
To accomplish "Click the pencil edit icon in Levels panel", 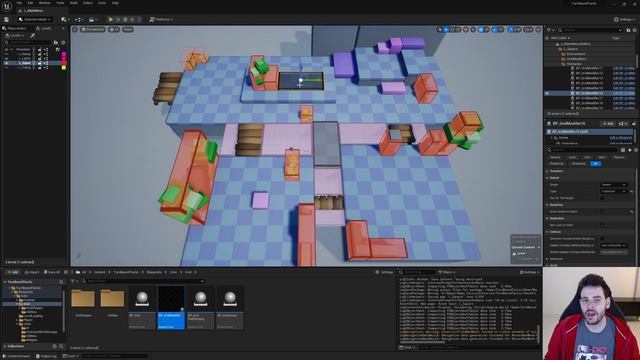I will [32, 36].
